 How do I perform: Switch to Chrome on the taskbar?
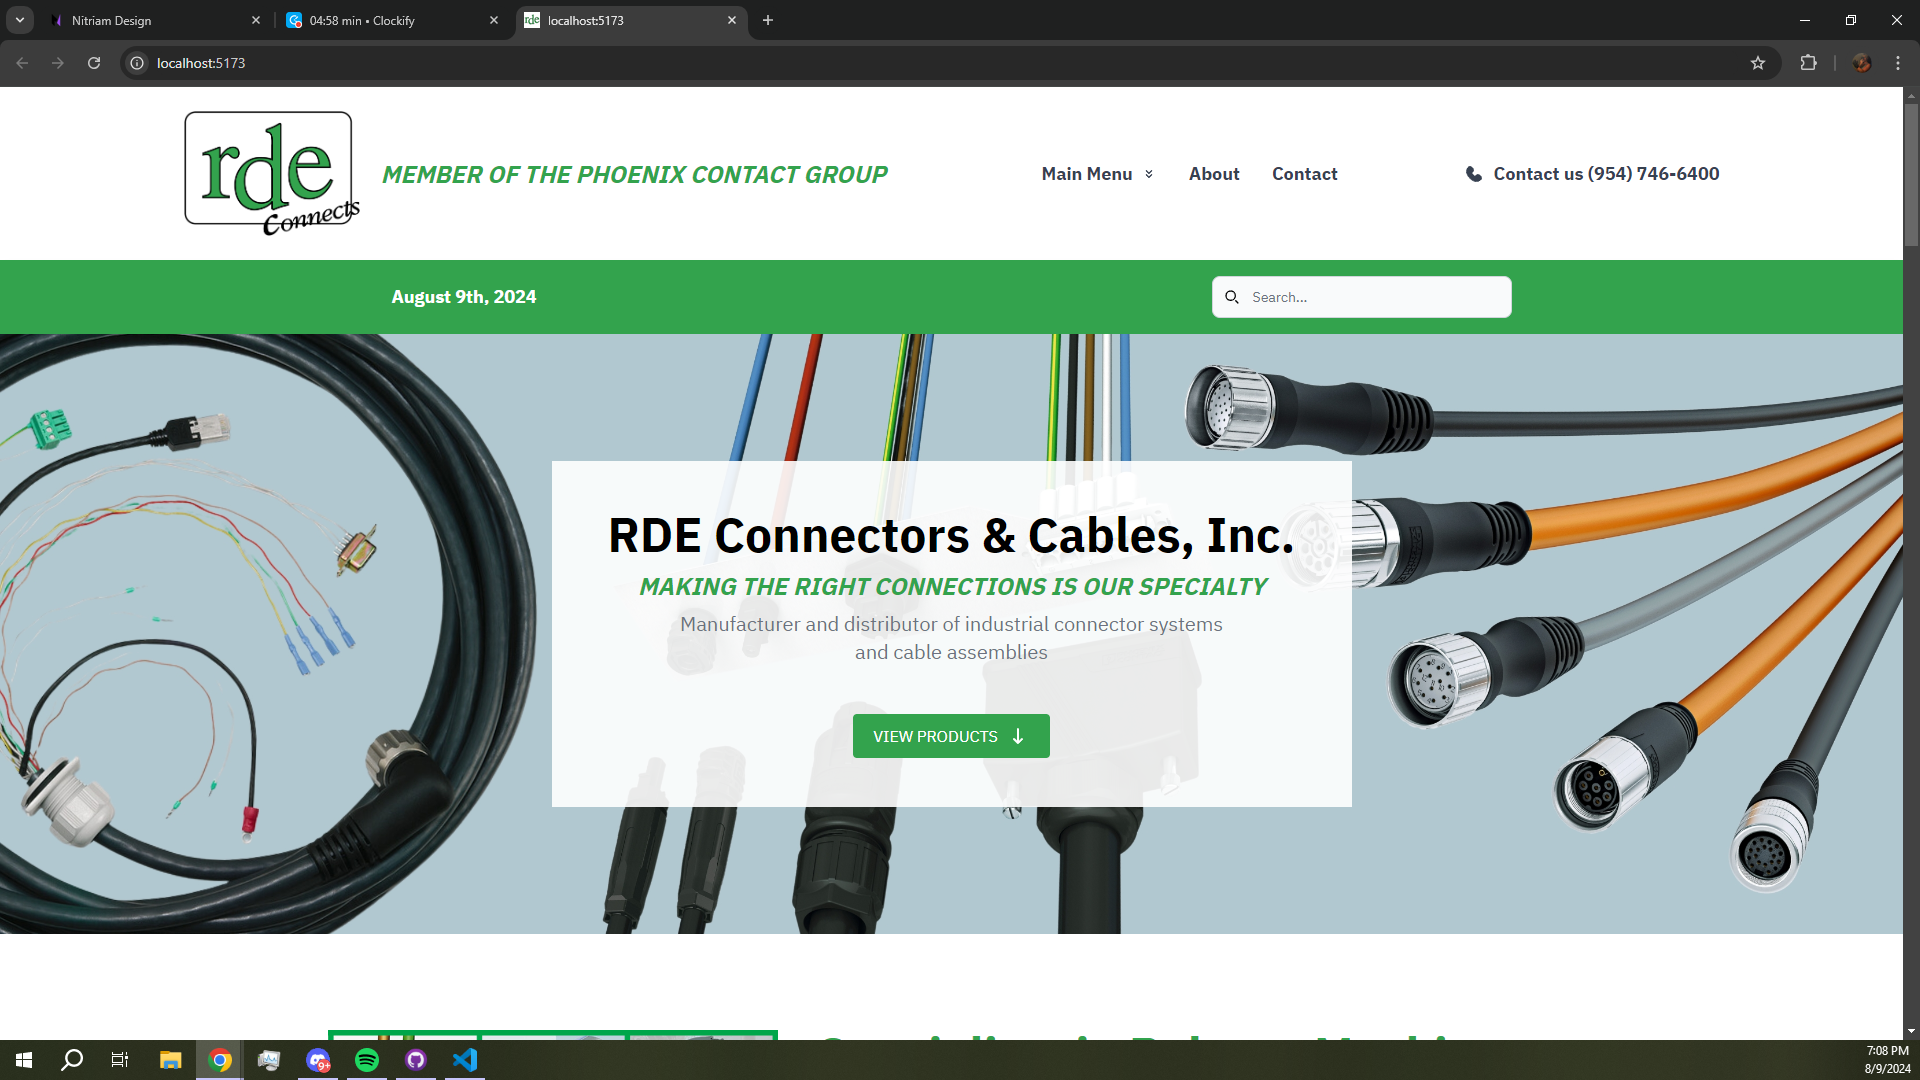pyautogui.click(x=220, y=1060)
